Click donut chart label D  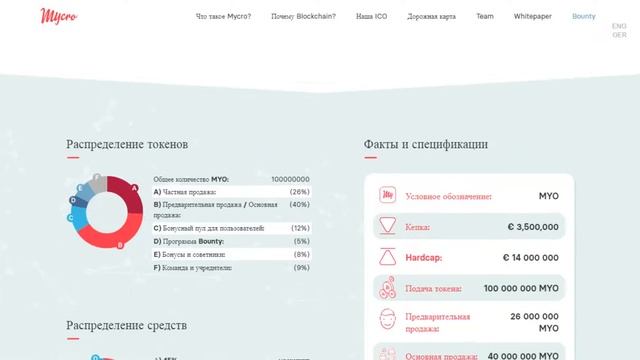coord(73,200)
